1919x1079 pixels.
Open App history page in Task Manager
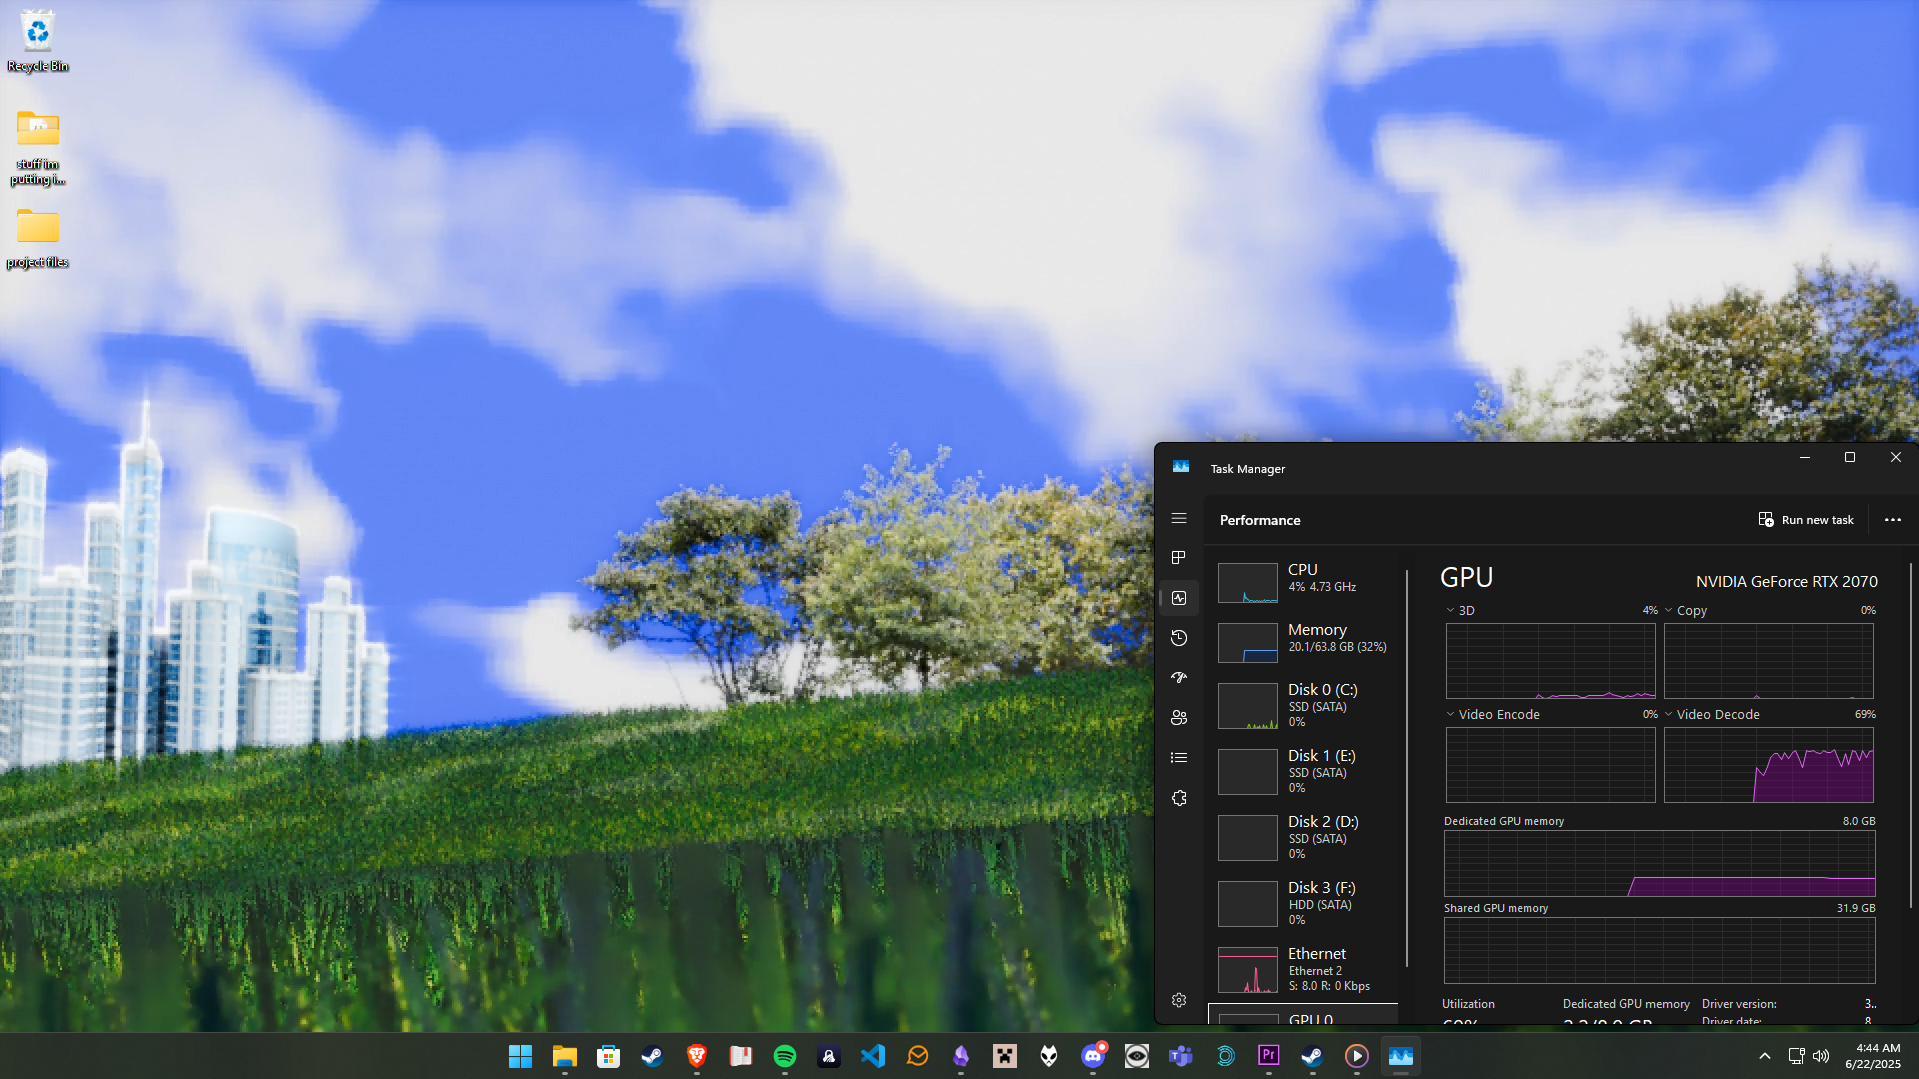point(1179,638)
